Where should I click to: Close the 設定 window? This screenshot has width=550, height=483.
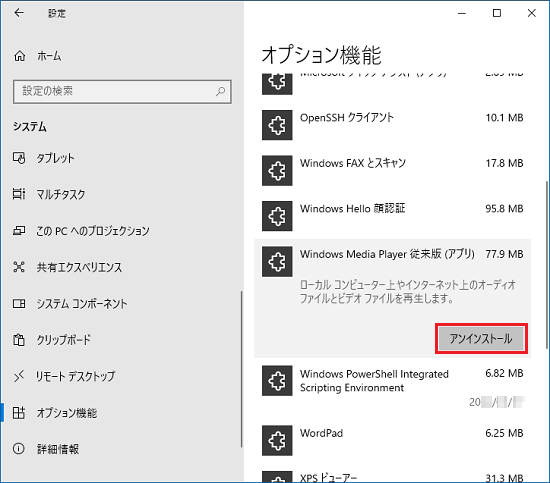(532, 13)
